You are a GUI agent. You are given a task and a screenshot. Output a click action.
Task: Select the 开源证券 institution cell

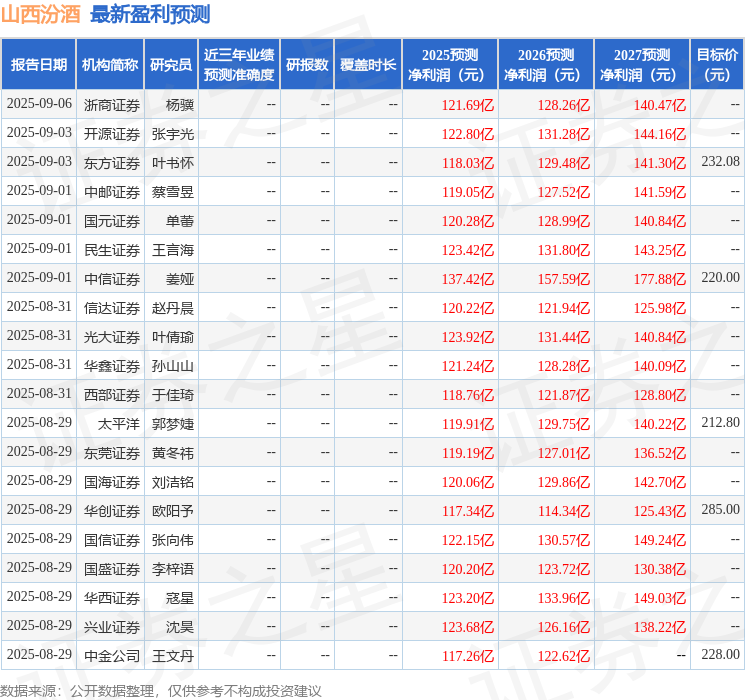click(112, 134)
